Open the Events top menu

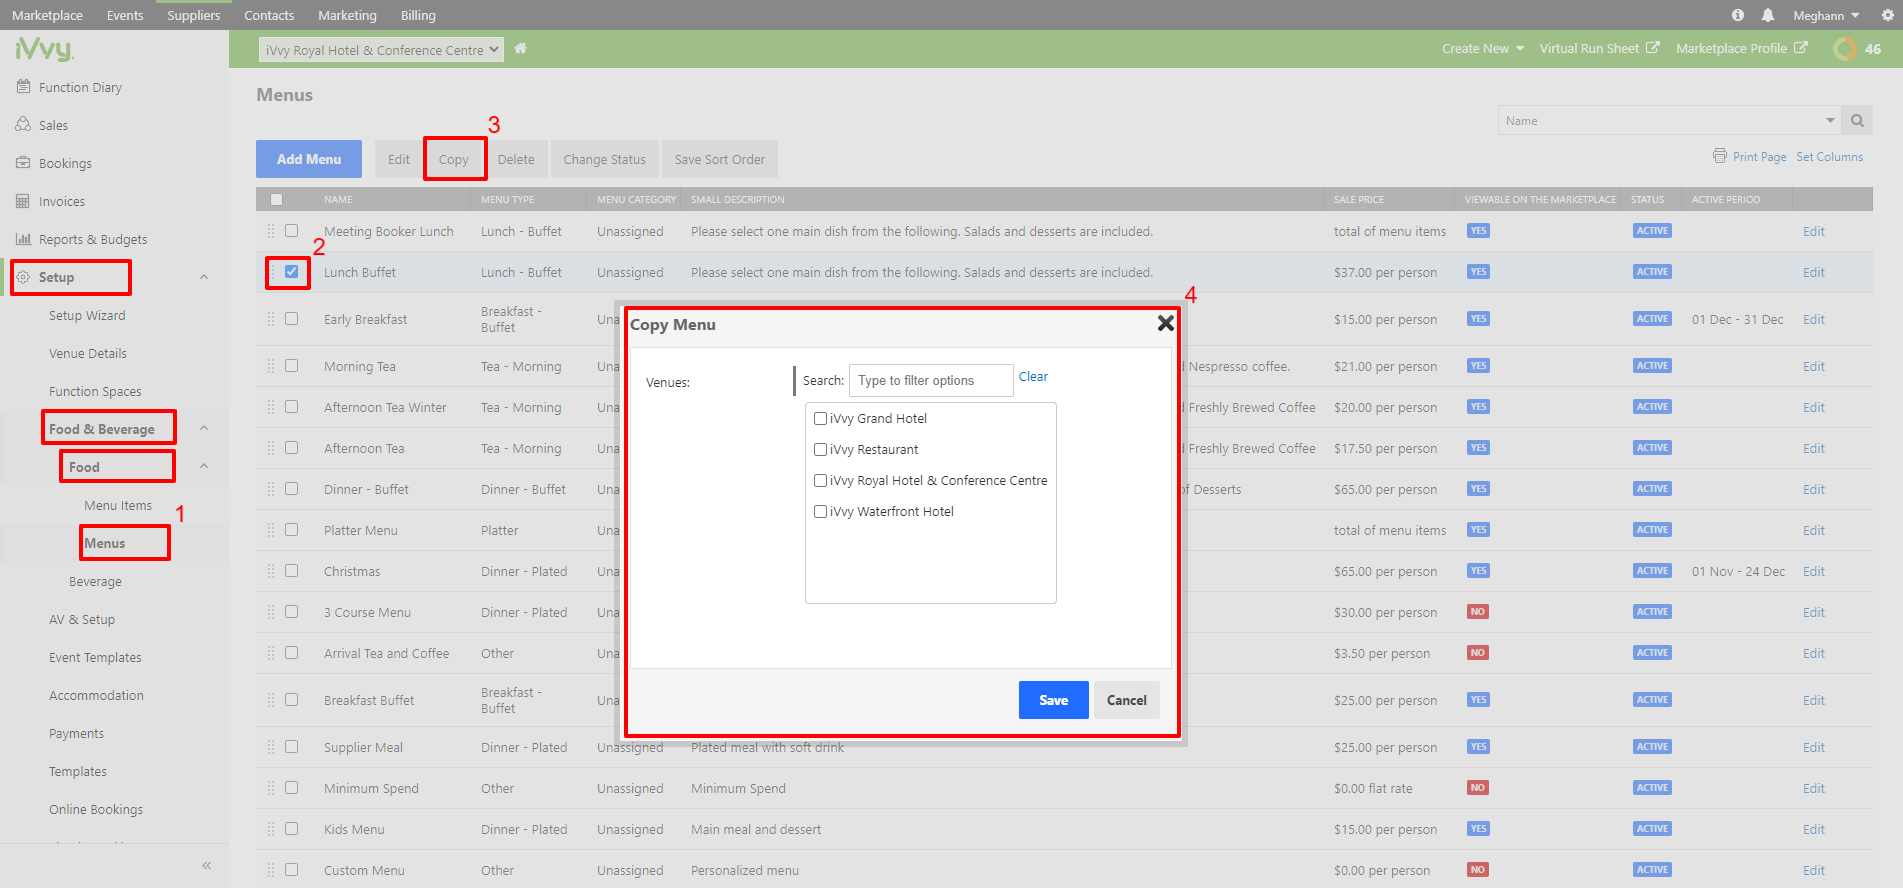(x=125, y=15)
